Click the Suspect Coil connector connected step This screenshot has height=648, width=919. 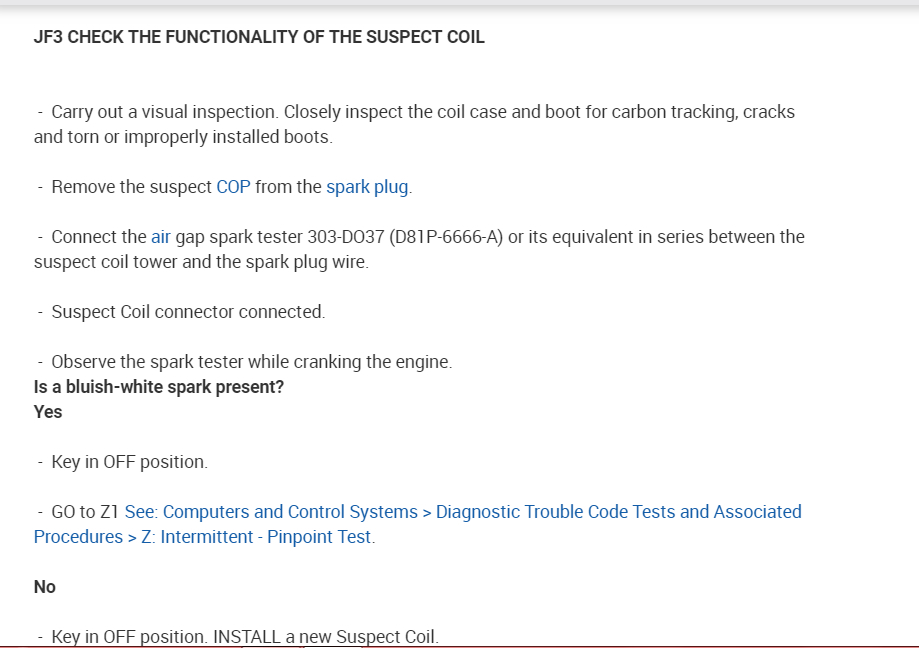point(188,312)
